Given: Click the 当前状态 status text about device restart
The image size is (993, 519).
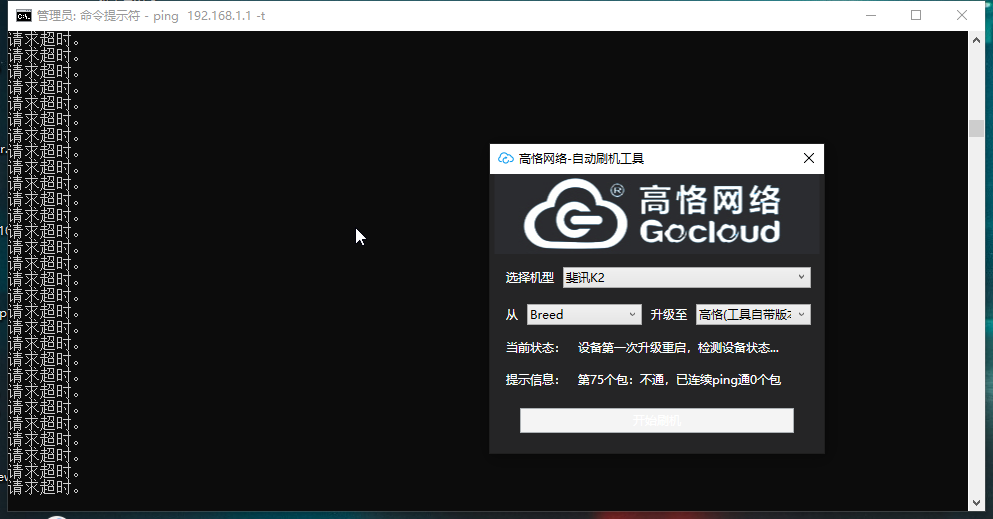Looking at the screenshot, I should click(x=678, y=347).
